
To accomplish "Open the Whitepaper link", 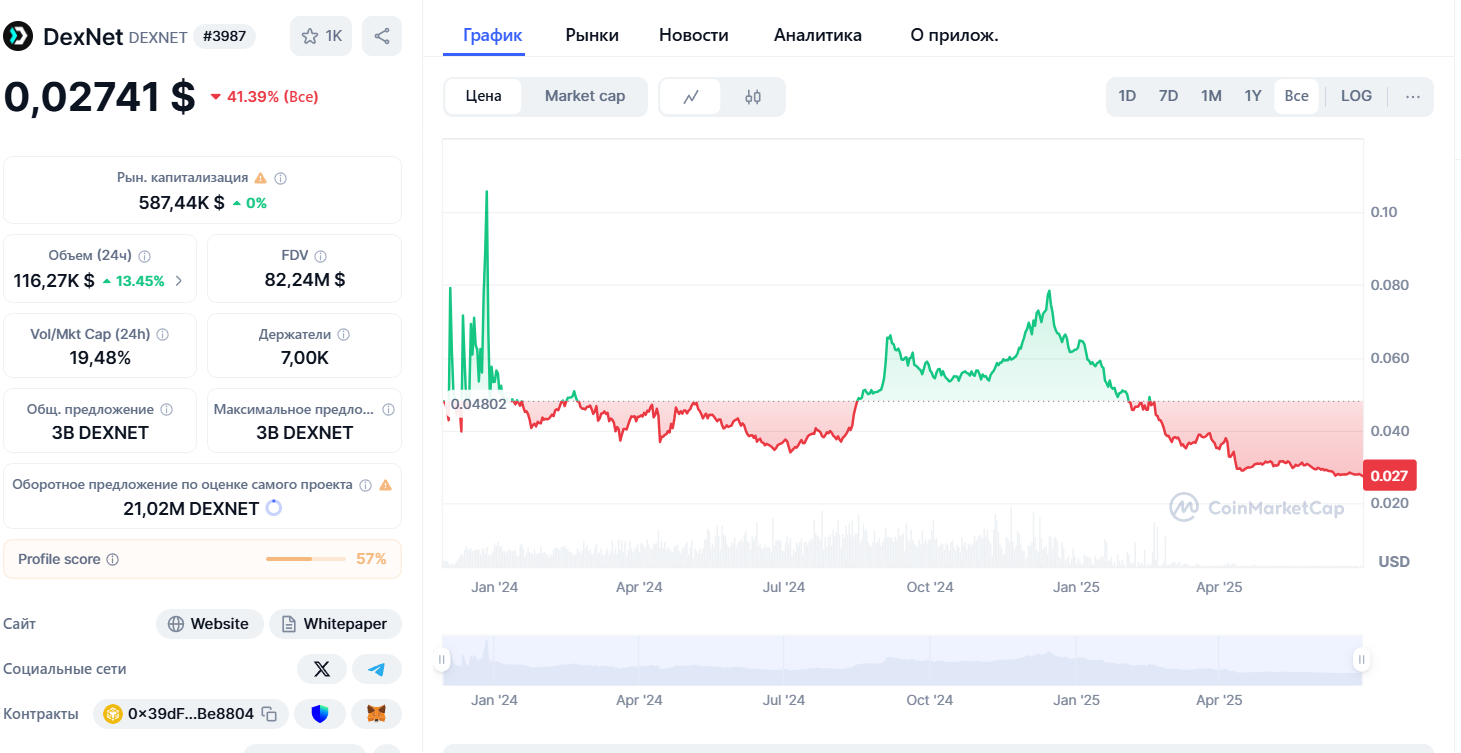I will click(335, 624).
